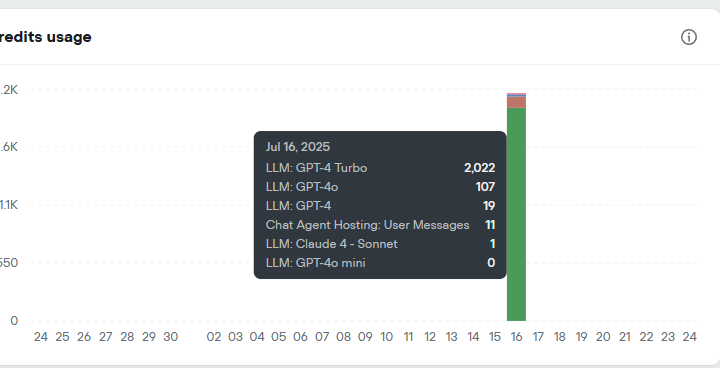Click the LLM: GPT-4o mini row

click(x=380, y=263)
